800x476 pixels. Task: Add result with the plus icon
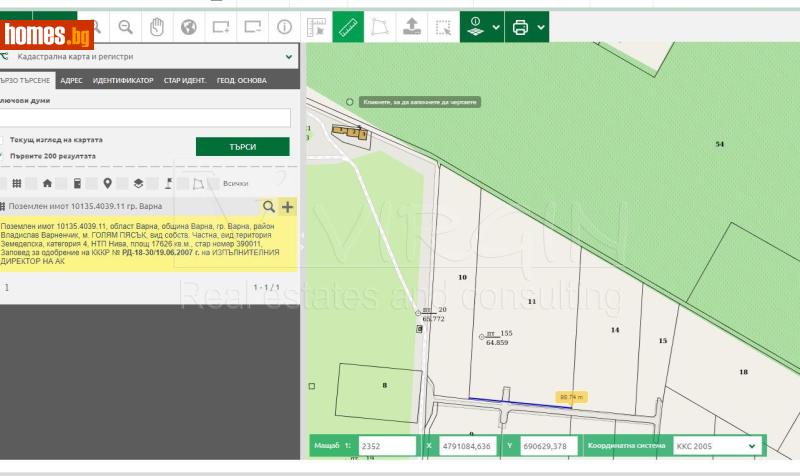(x=288, y=207)
